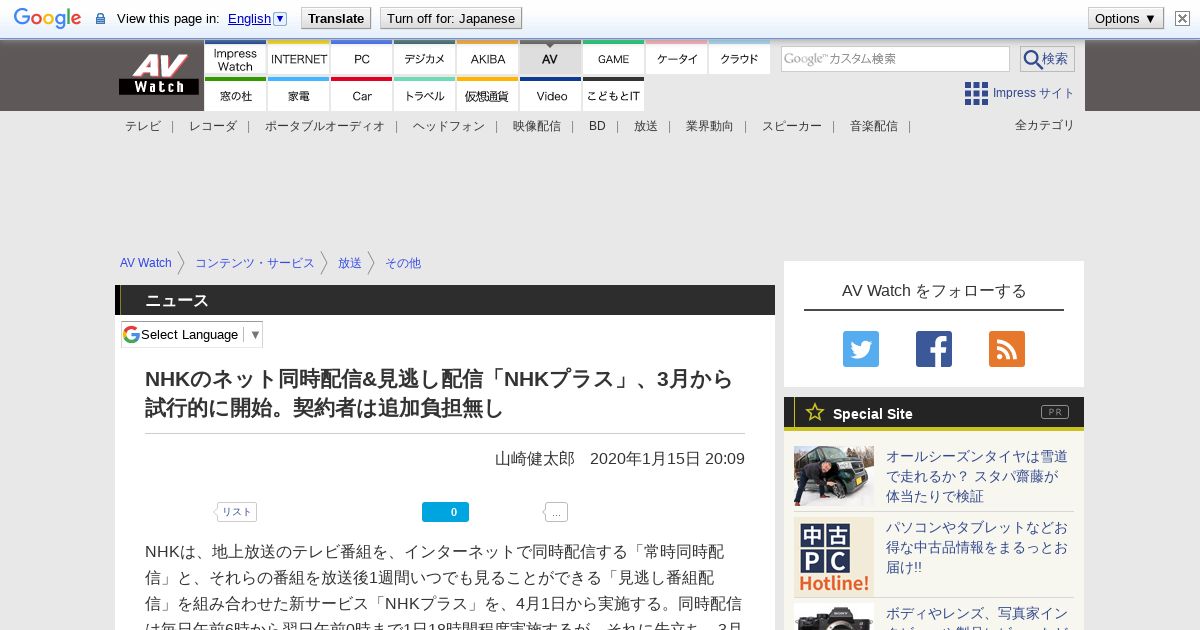Open the トラベル tab
This screenshot has height=630, width=1200.
425,95
